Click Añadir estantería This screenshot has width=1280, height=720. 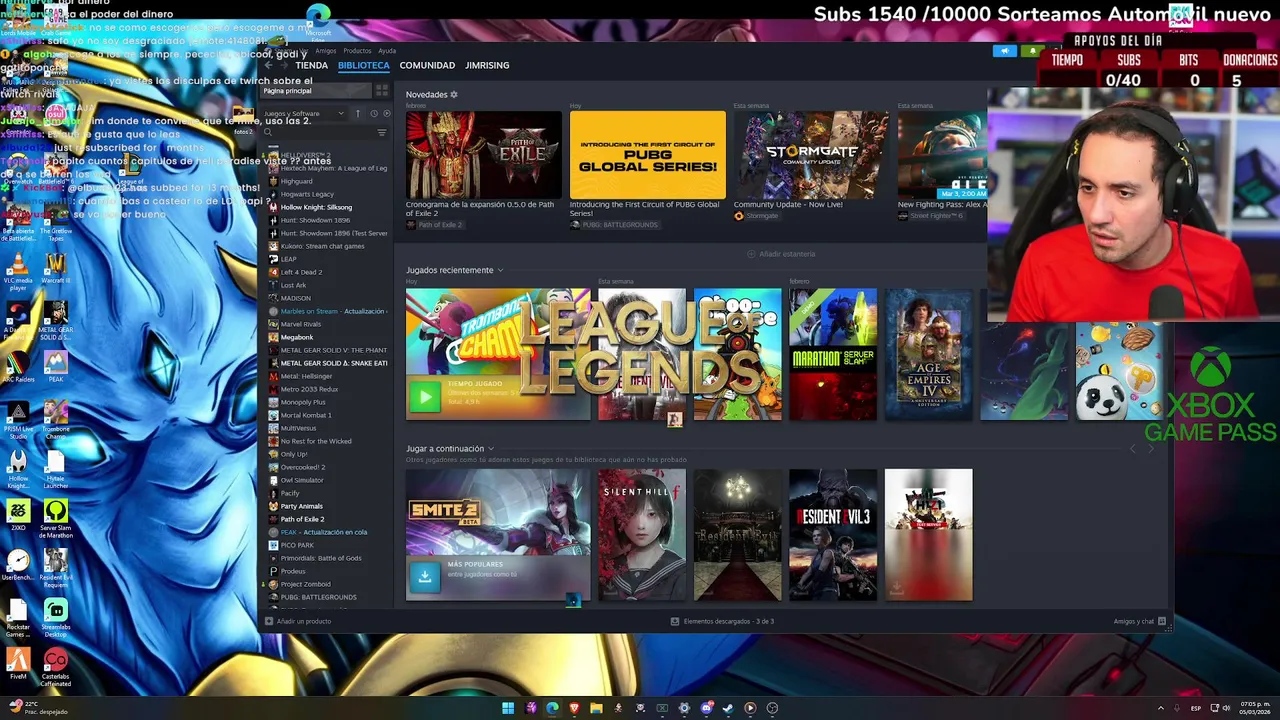point(781,254)
